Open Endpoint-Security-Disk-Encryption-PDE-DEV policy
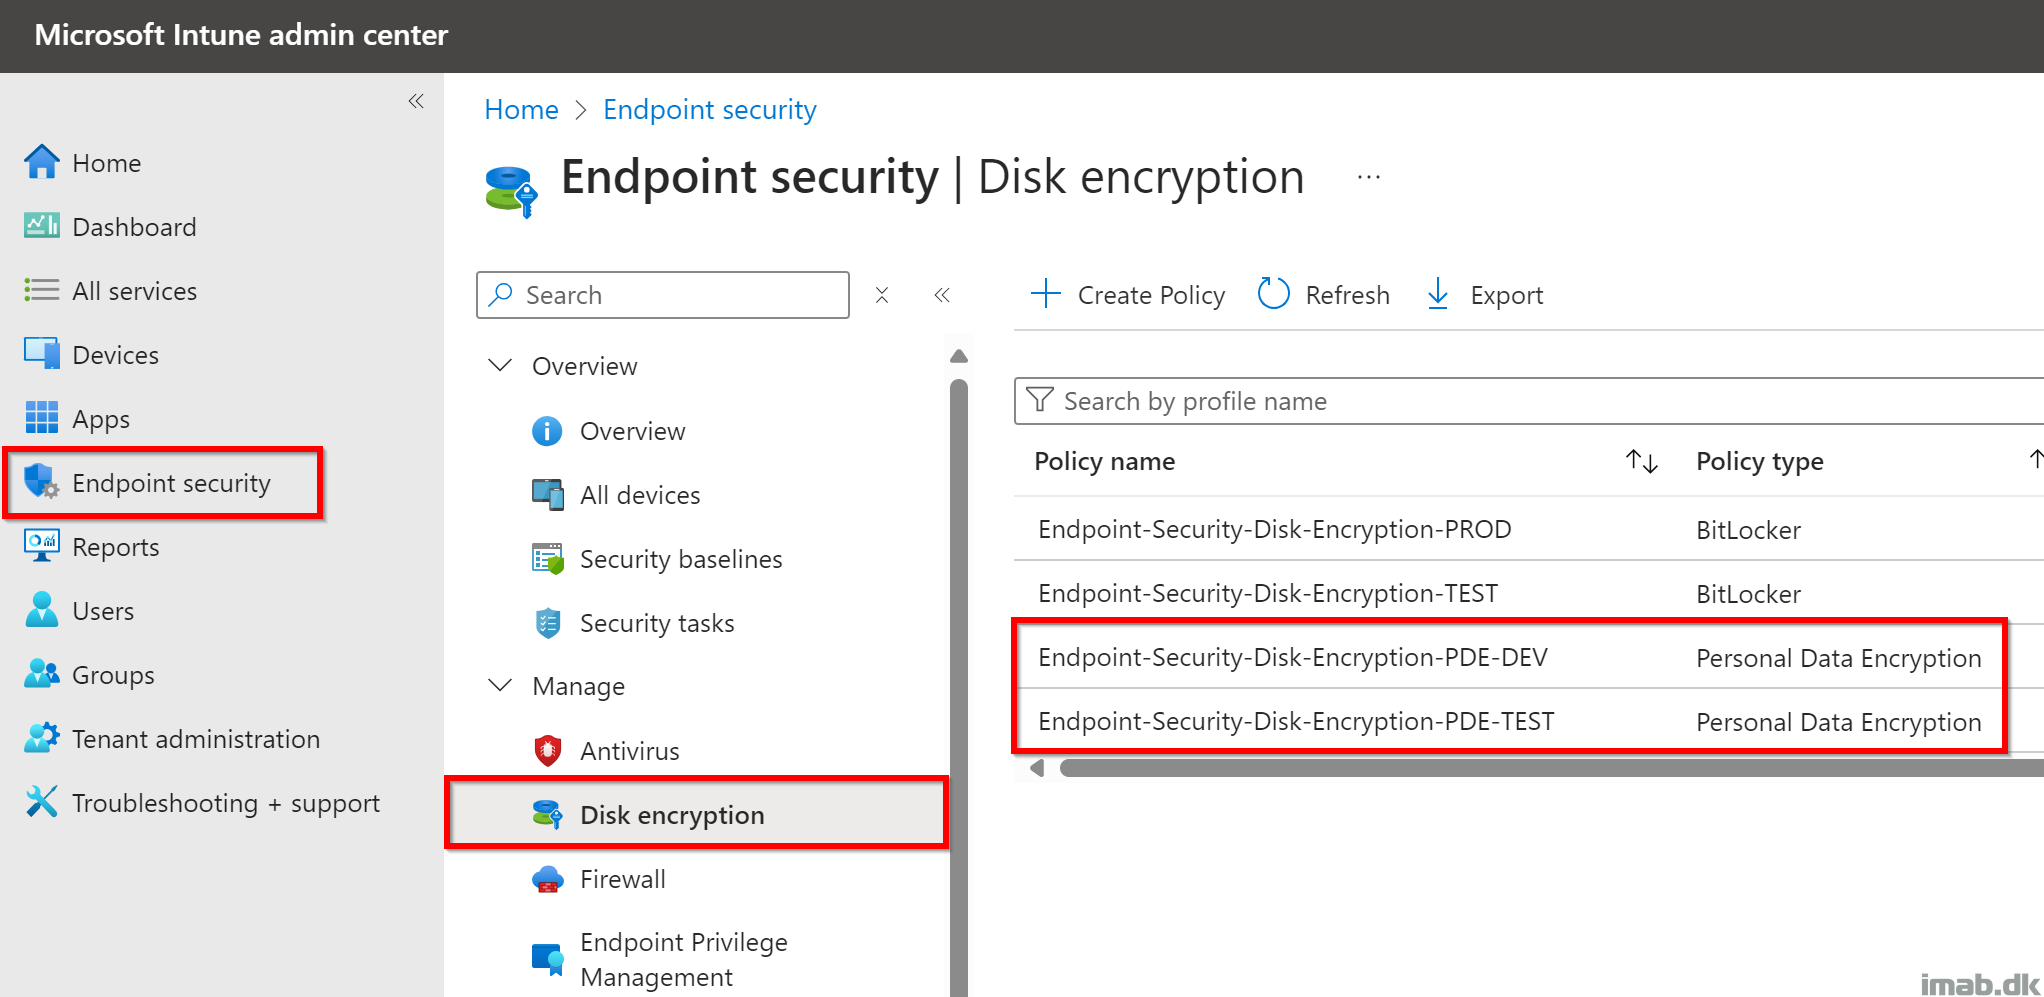2044x997 pixels. click(1292, 657)
